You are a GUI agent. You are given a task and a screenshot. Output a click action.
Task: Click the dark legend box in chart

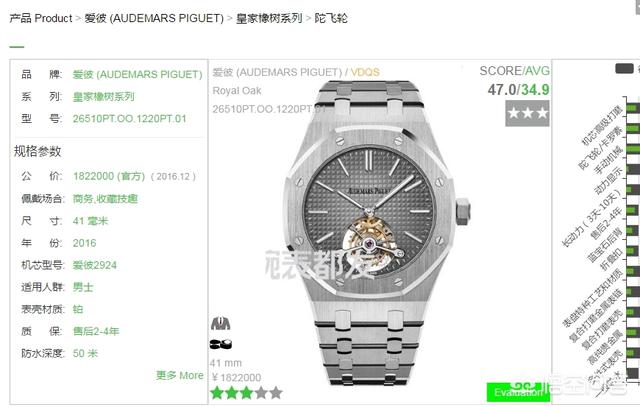tap(624, 69)
